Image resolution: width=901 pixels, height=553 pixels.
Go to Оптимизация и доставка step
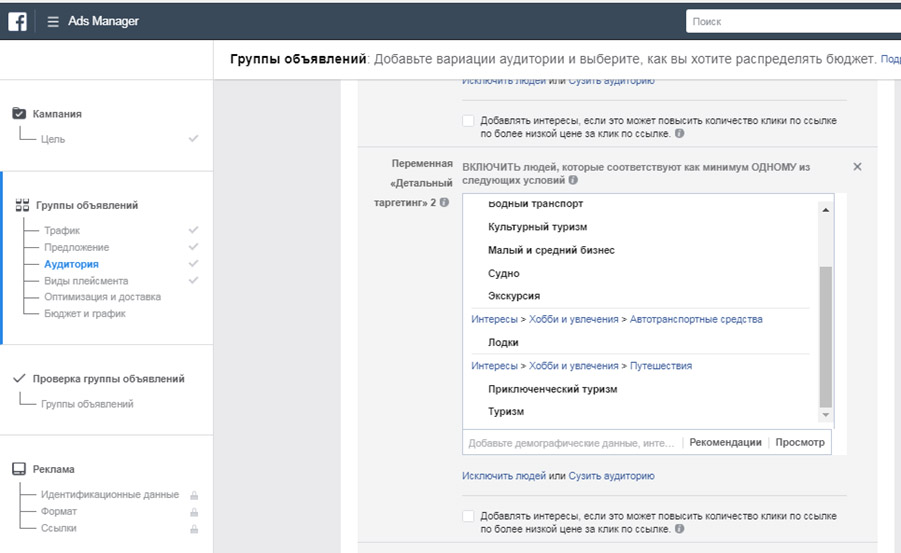coord(102,297)
